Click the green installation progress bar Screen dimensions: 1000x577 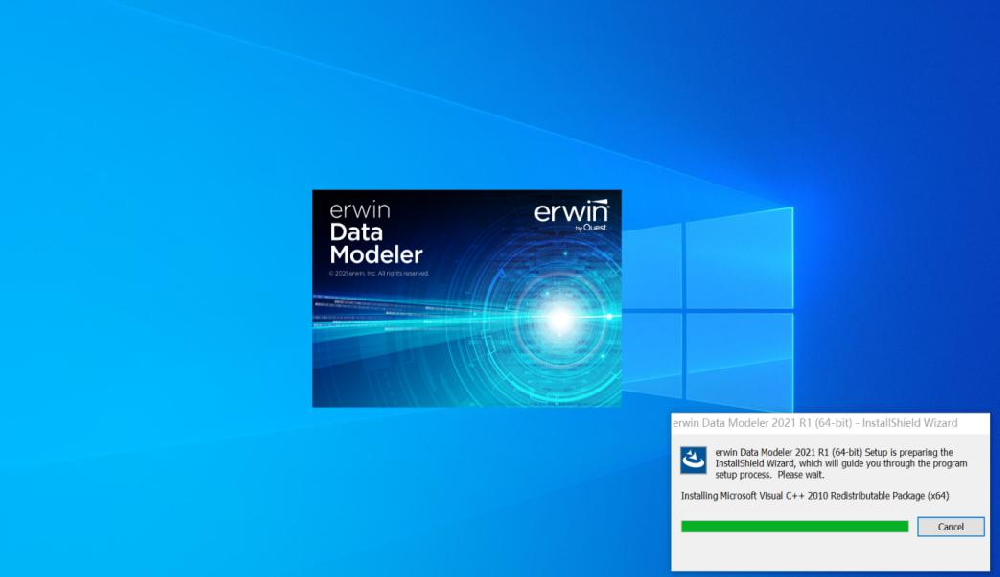795,526
